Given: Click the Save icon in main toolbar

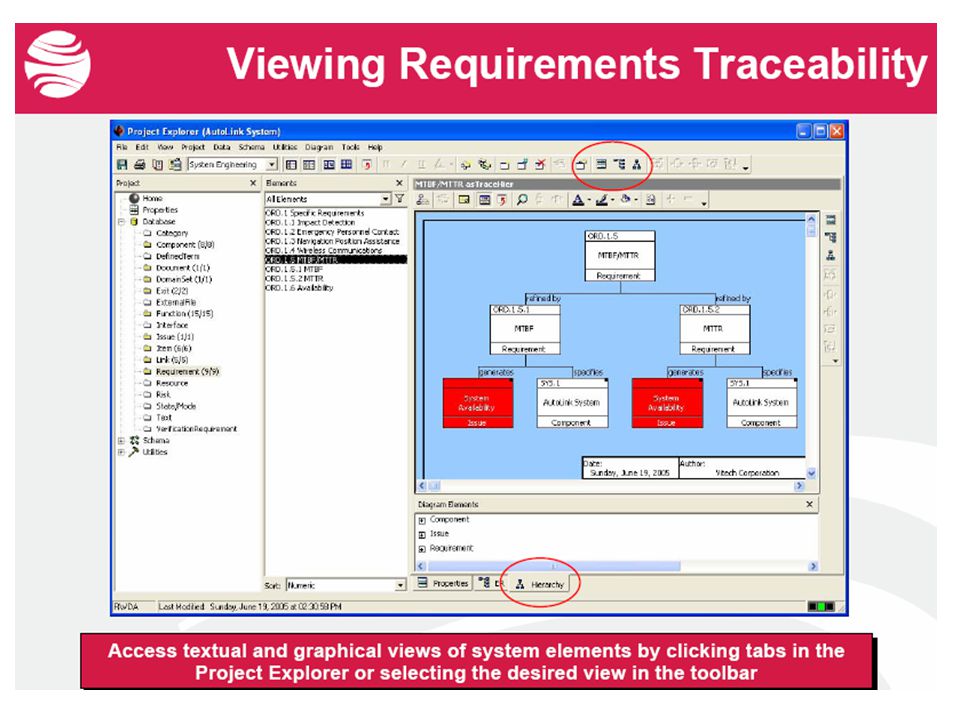Looking at the screenshot, I should (x=122, y=165).
